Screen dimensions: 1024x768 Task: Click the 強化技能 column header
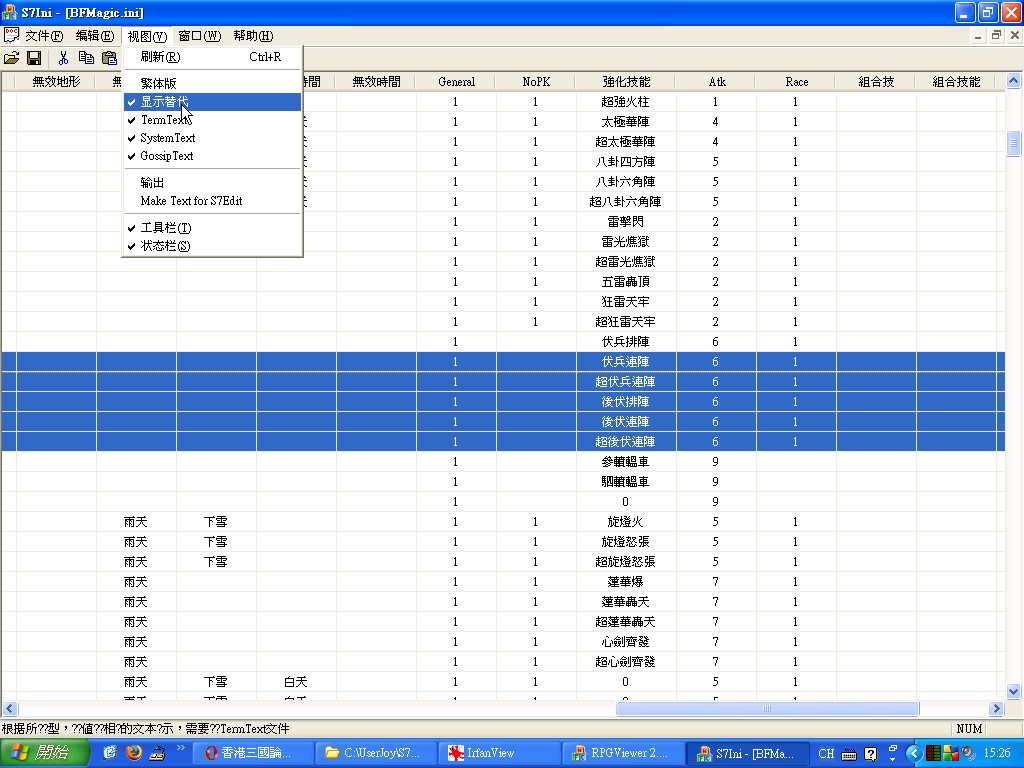626,82
